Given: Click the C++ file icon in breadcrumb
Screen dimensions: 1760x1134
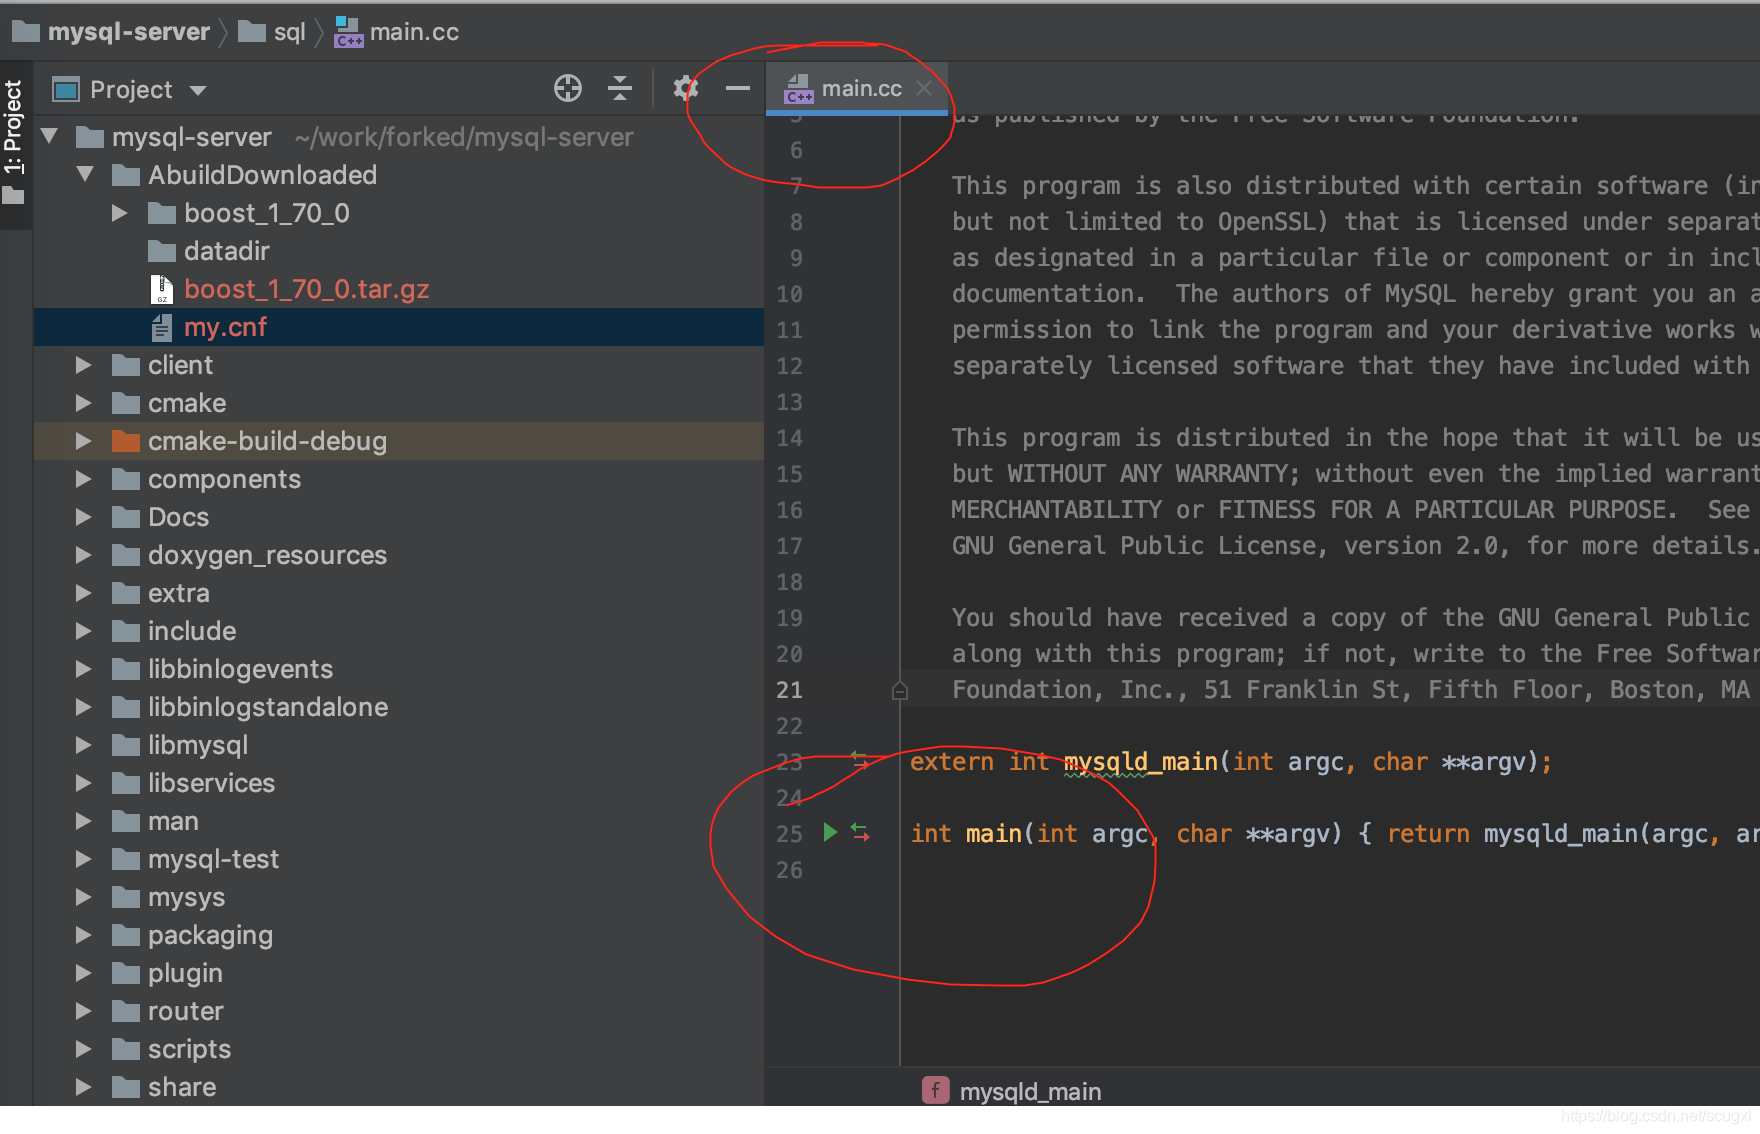Looking at the screenshot, I should point(348,32).
